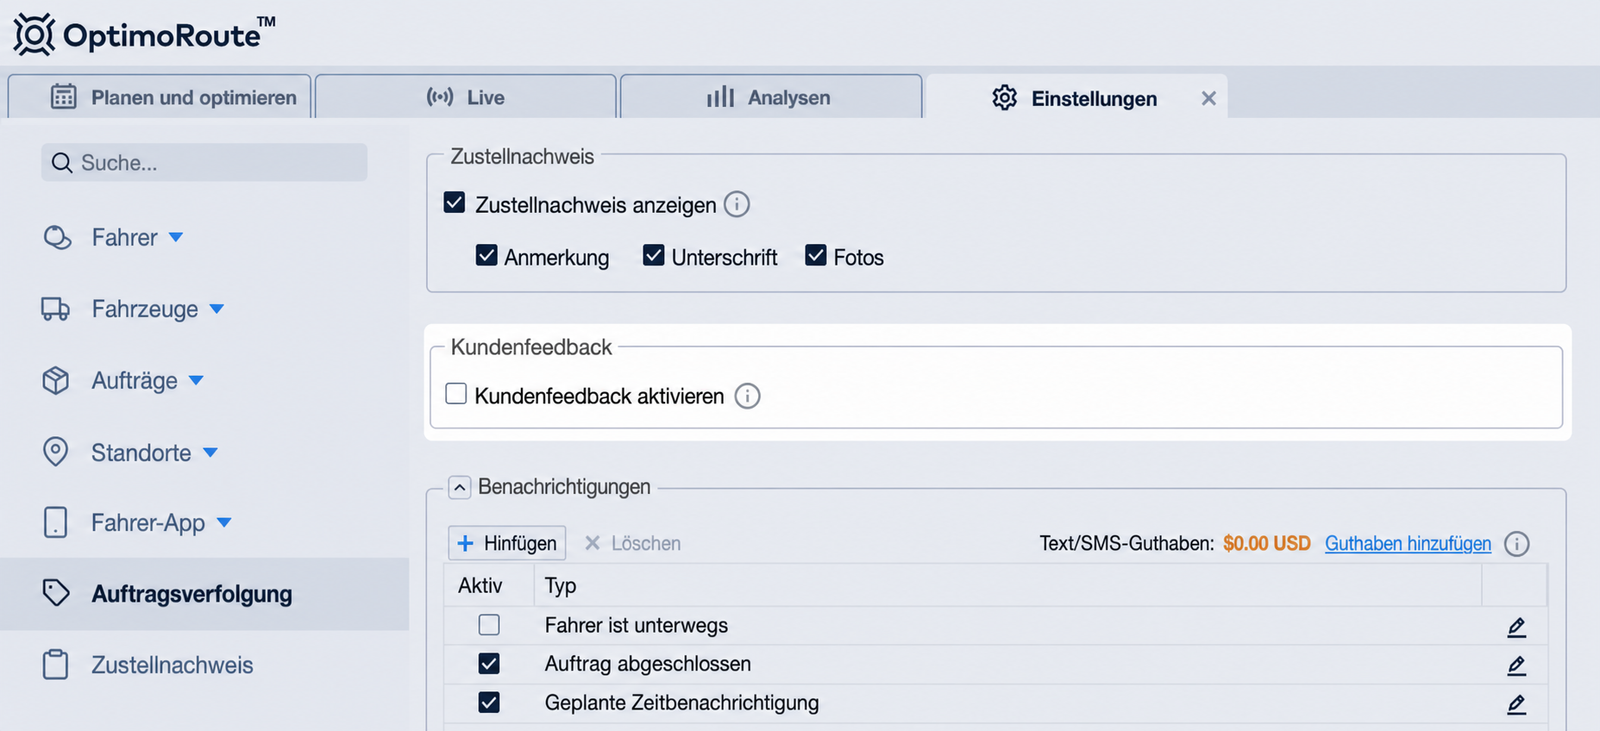Viewport: 1600px width, 731px height.
Task: Deactivate Auftrag abgeschlossen checkbox
Action: click(x=489, y=664)
